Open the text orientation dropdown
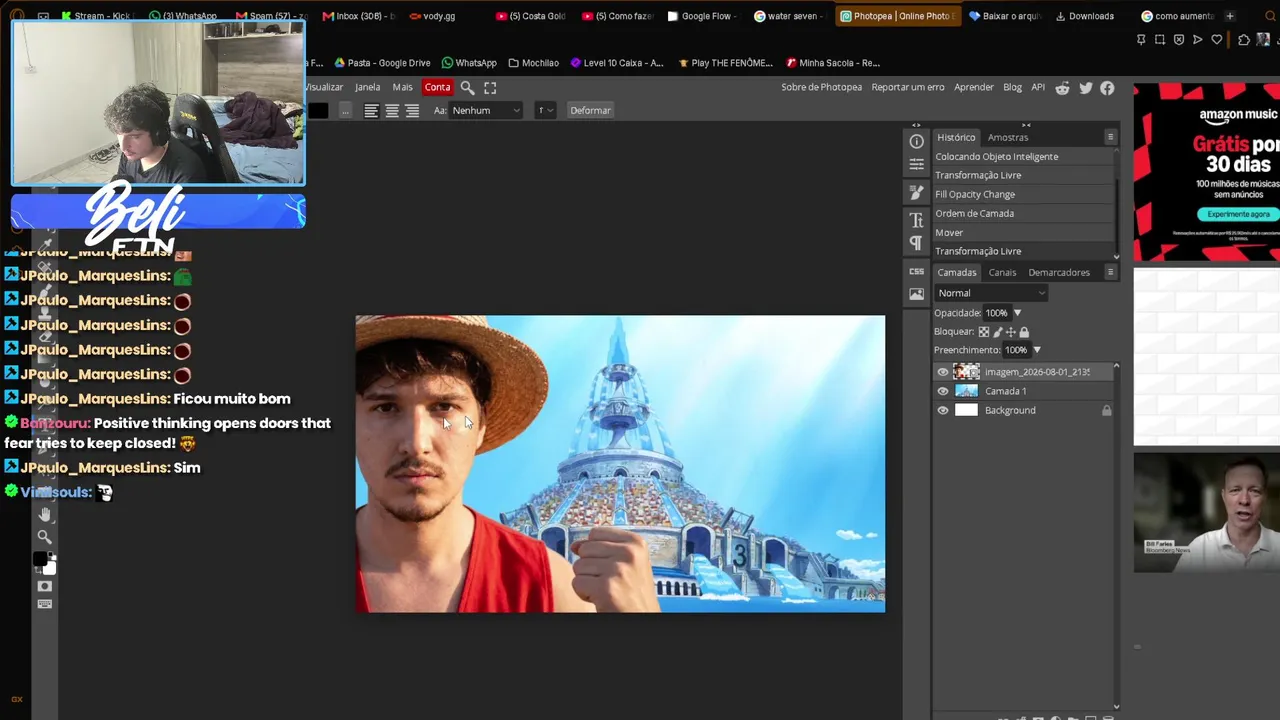 [x=545, y=111]
